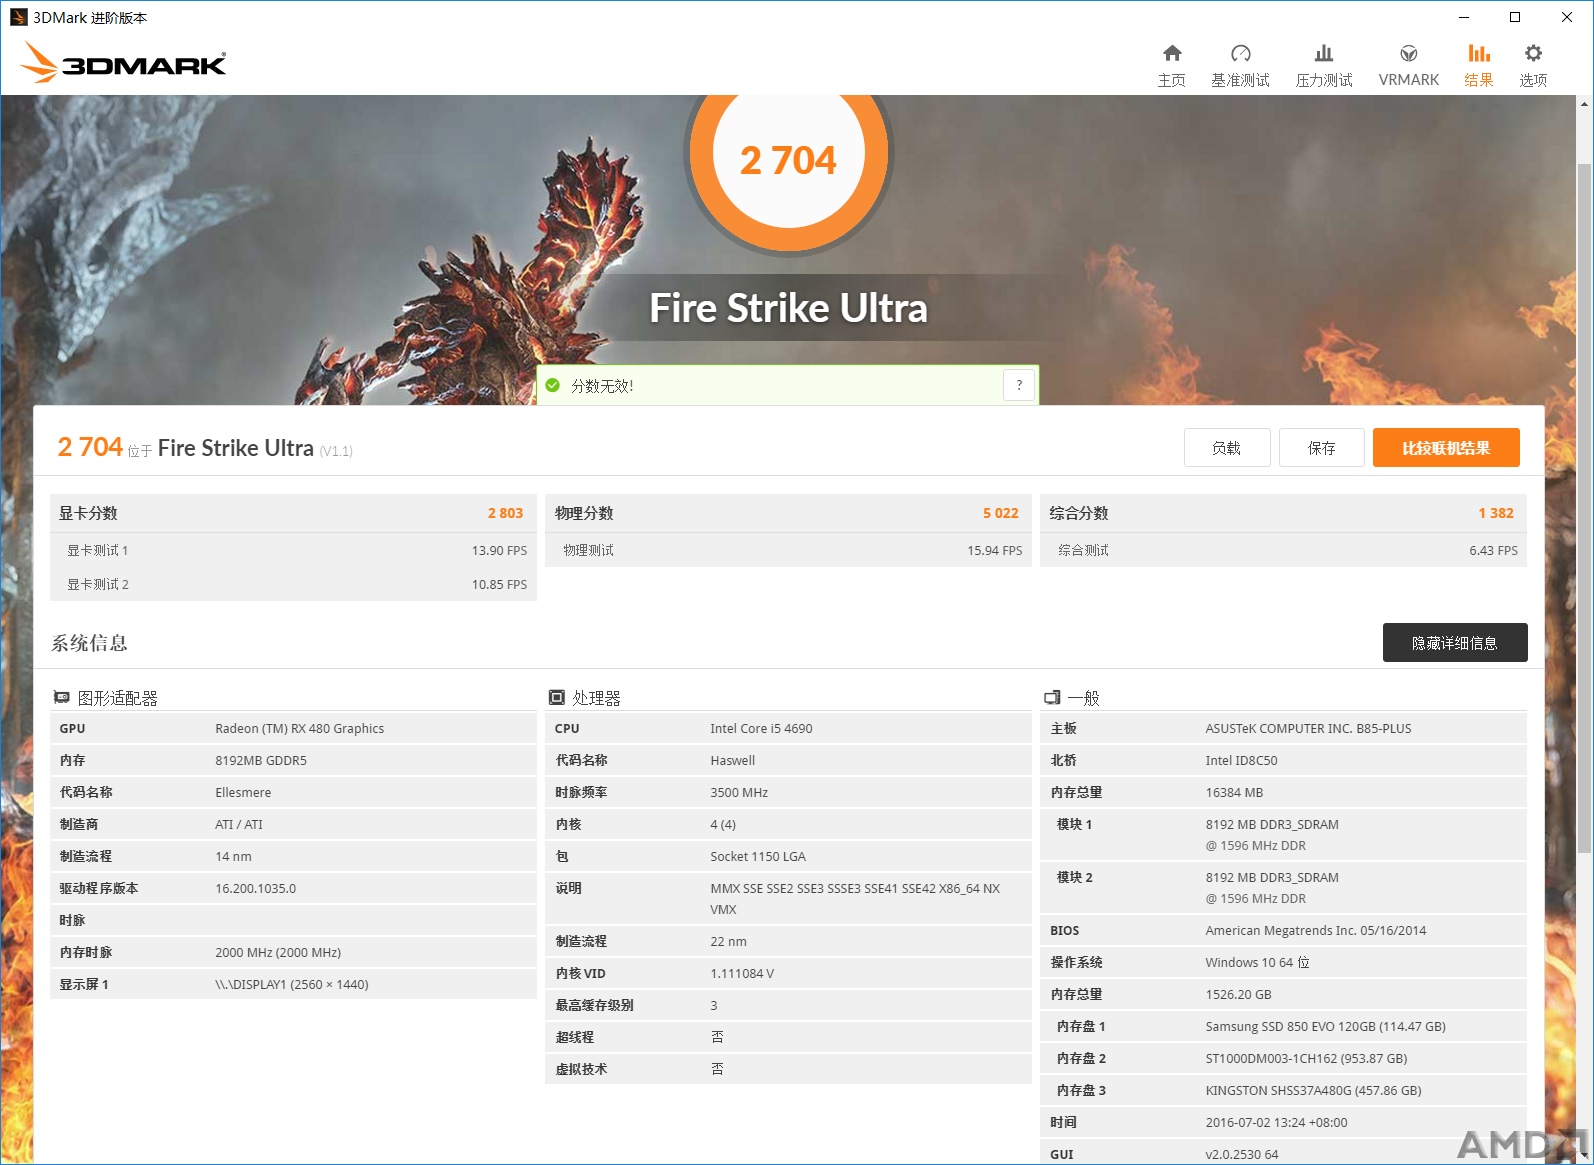The height and width of the screenshot is (1165, 1594).
Task: Click the KINGSTON SHSS37A480G drive entry
Action: pos(1313,1090)
